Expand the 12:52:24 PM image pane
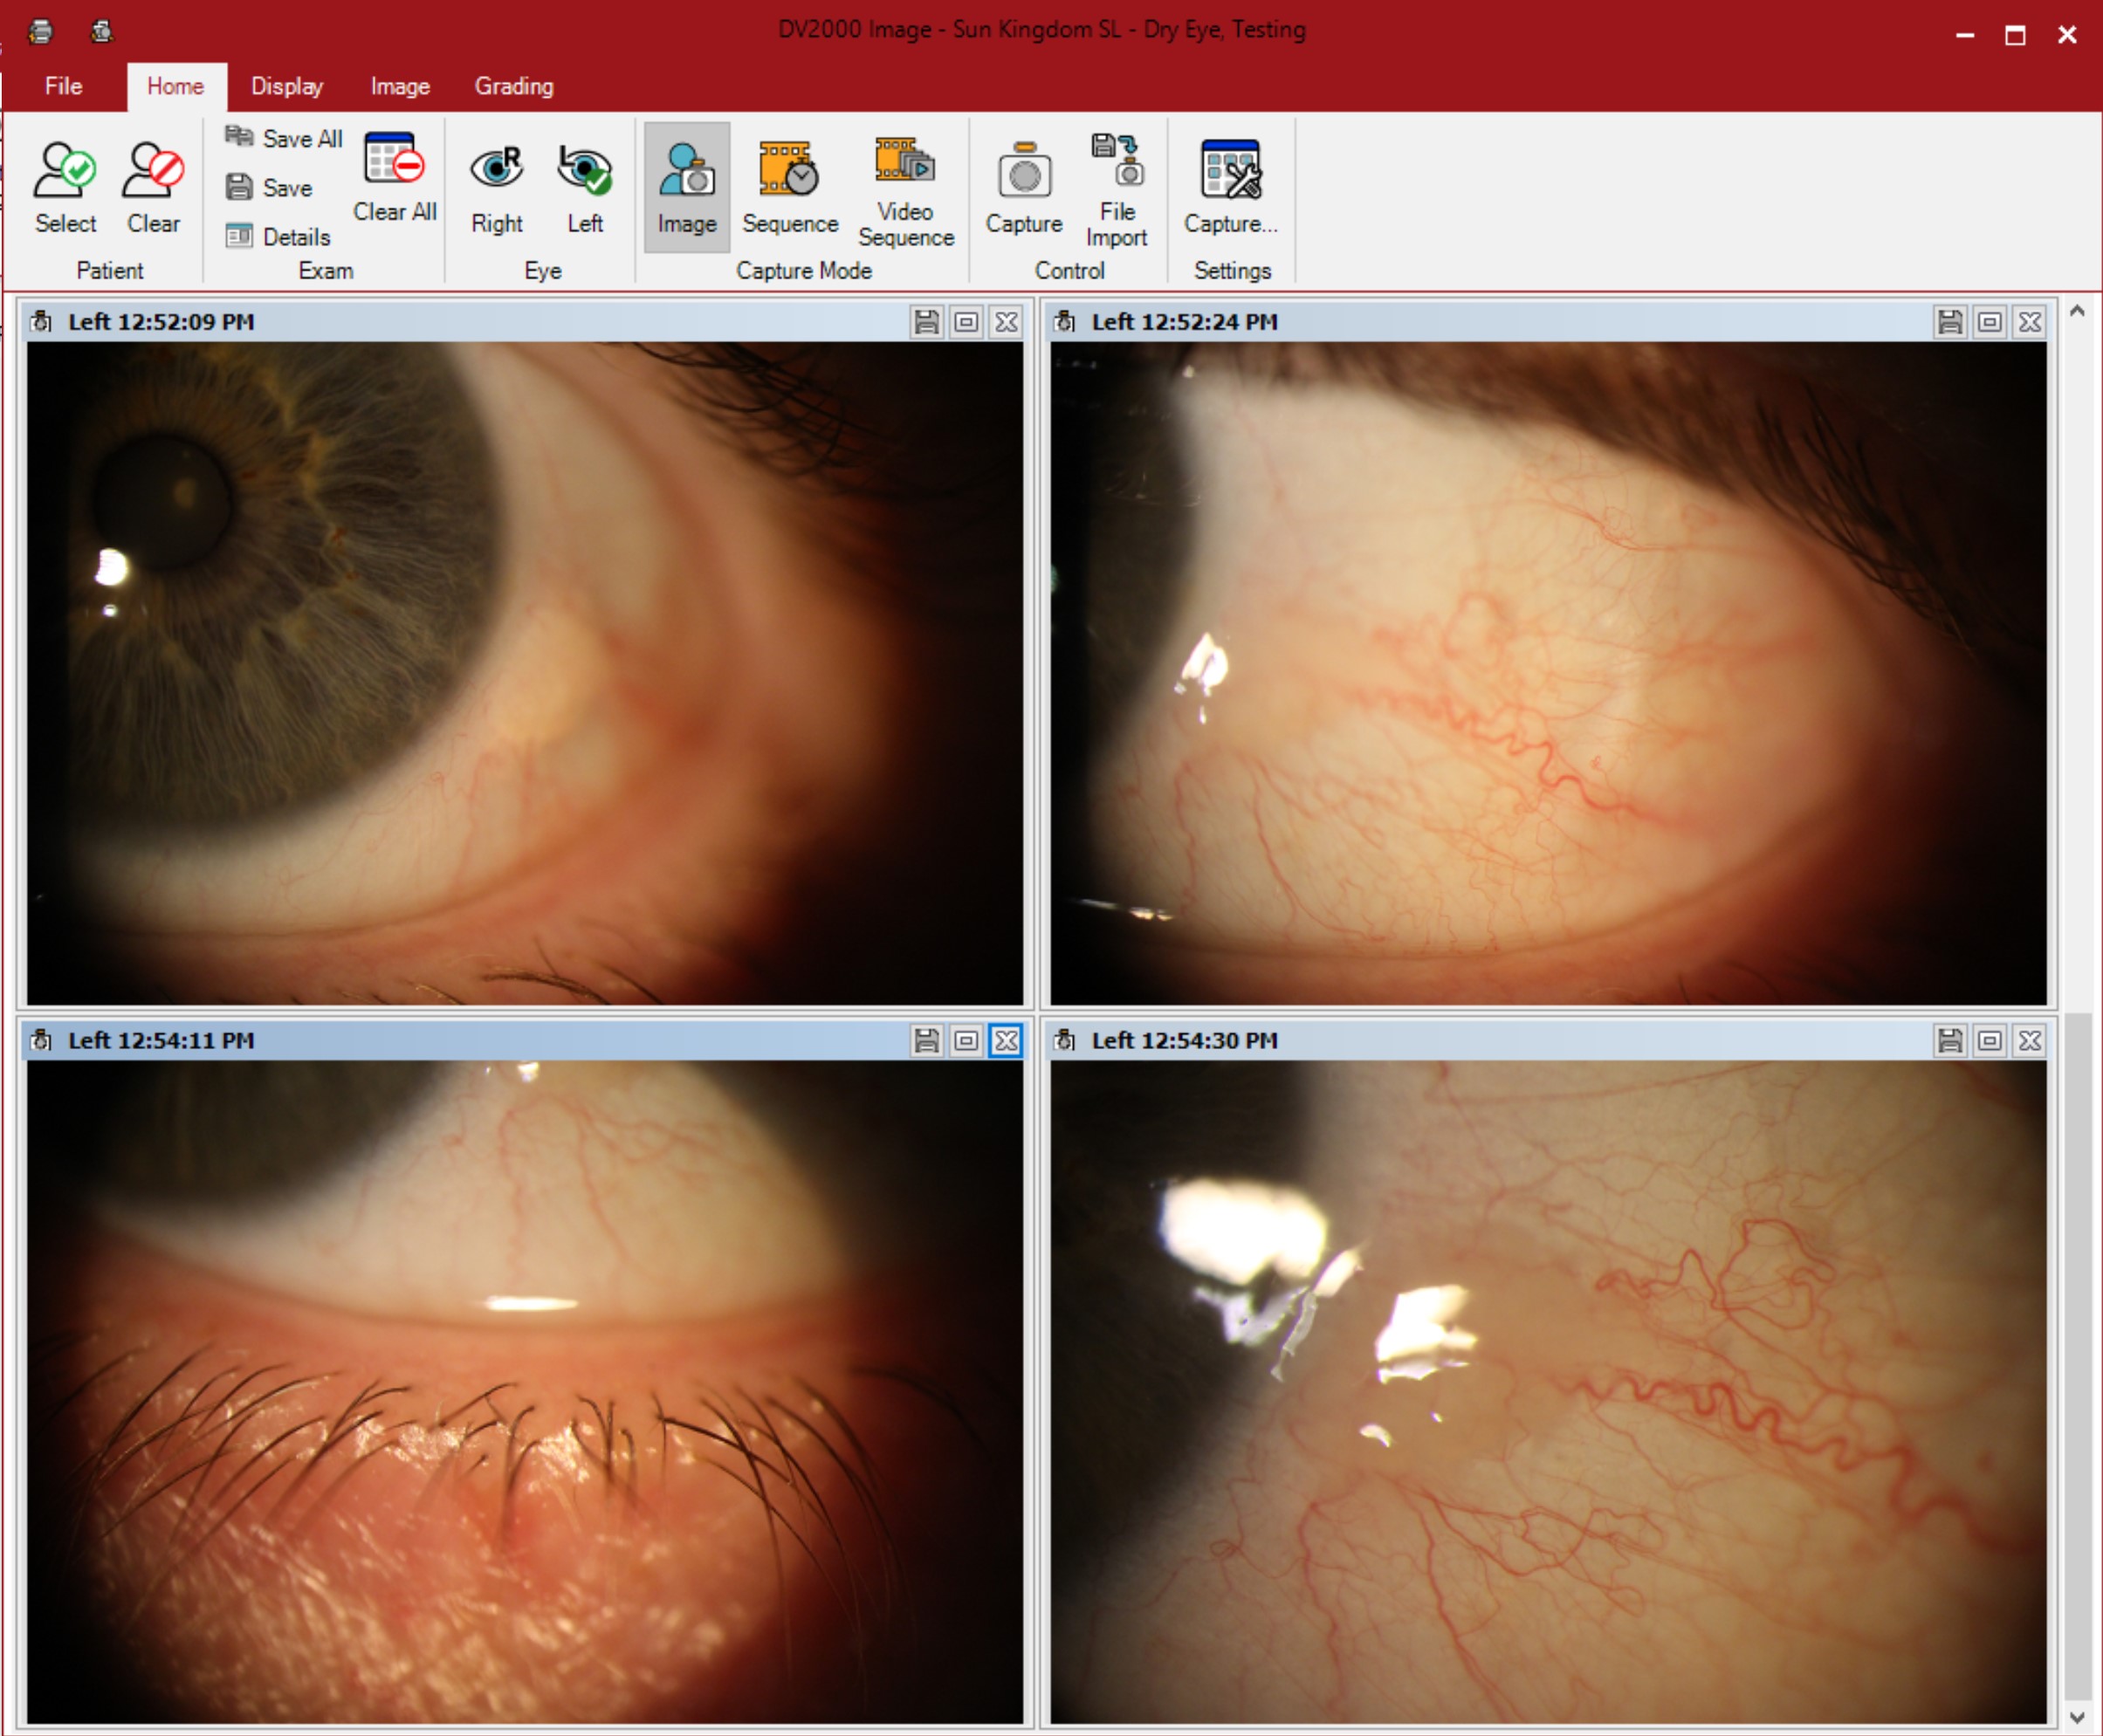The height and width of the screenshot is (1736, 2103). pos(1989,322)
